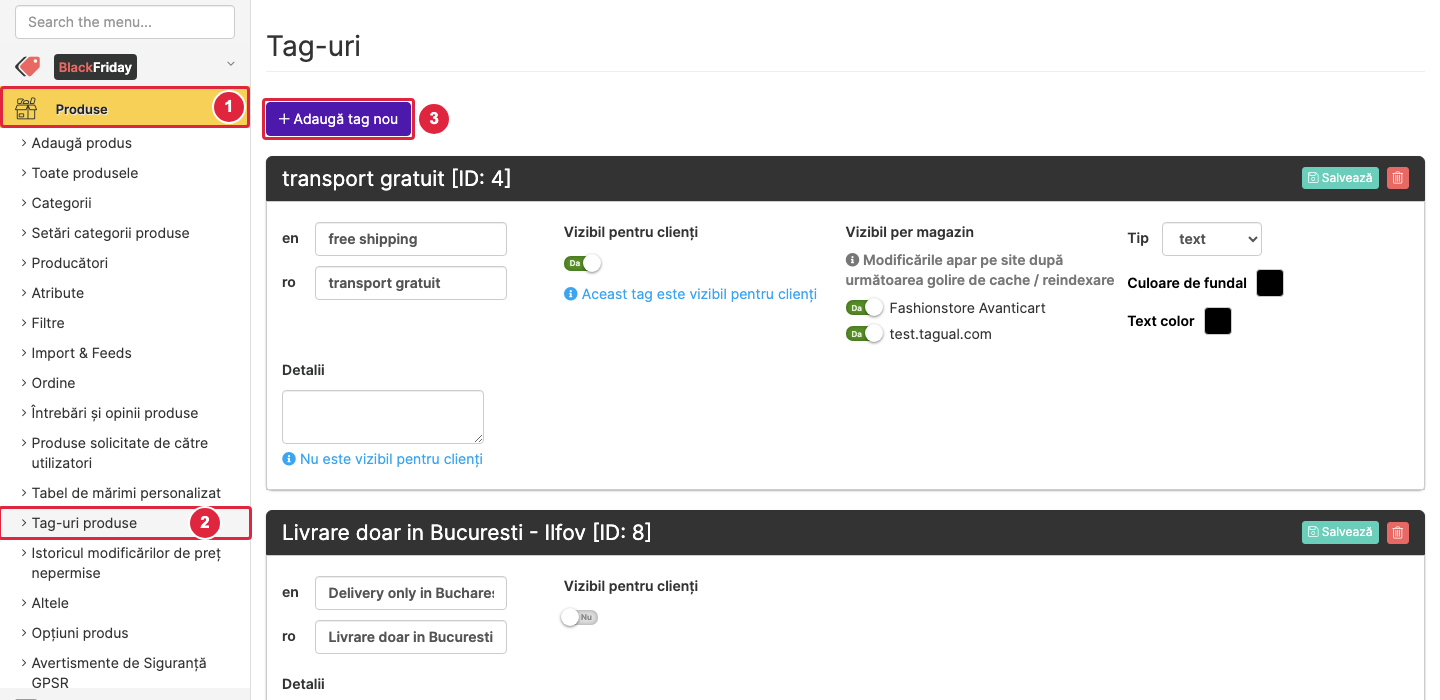Open Tag-uri produse in sidebar
The image size is (1440, 700).
click(84, 523)
